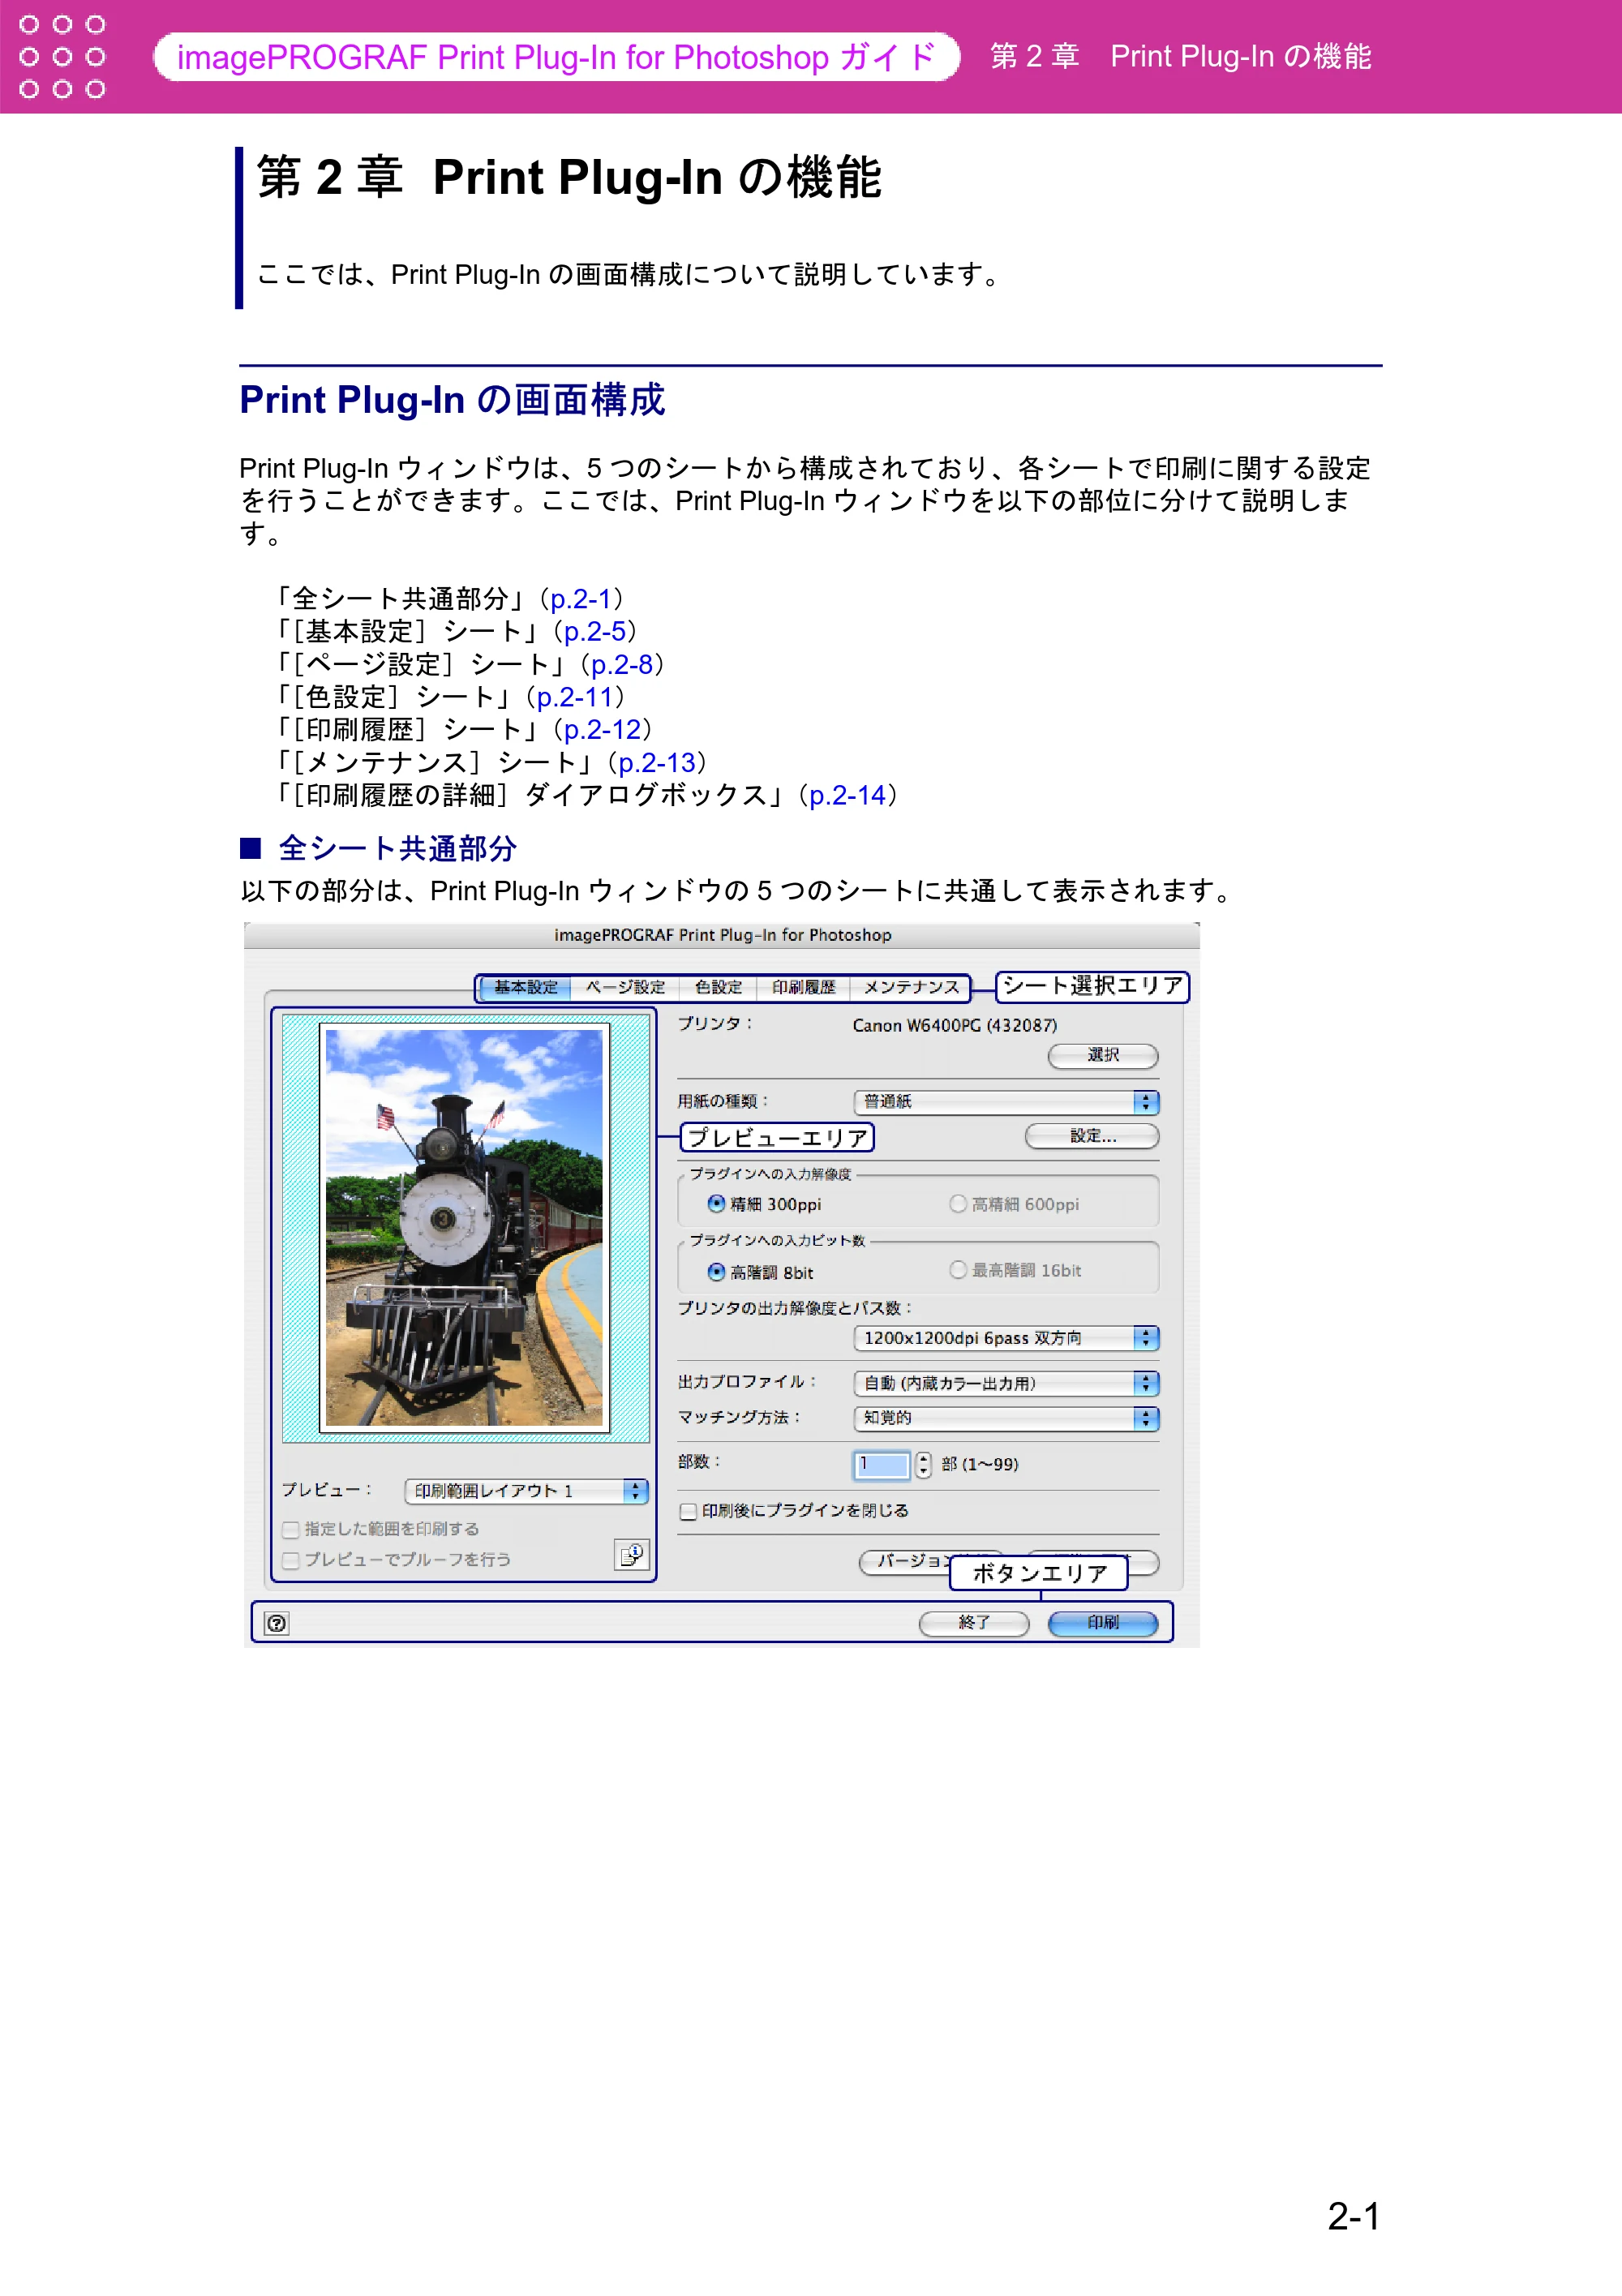
Task: Select the 高精細 600ppi radio button
Action: [x=958, y=1203]
